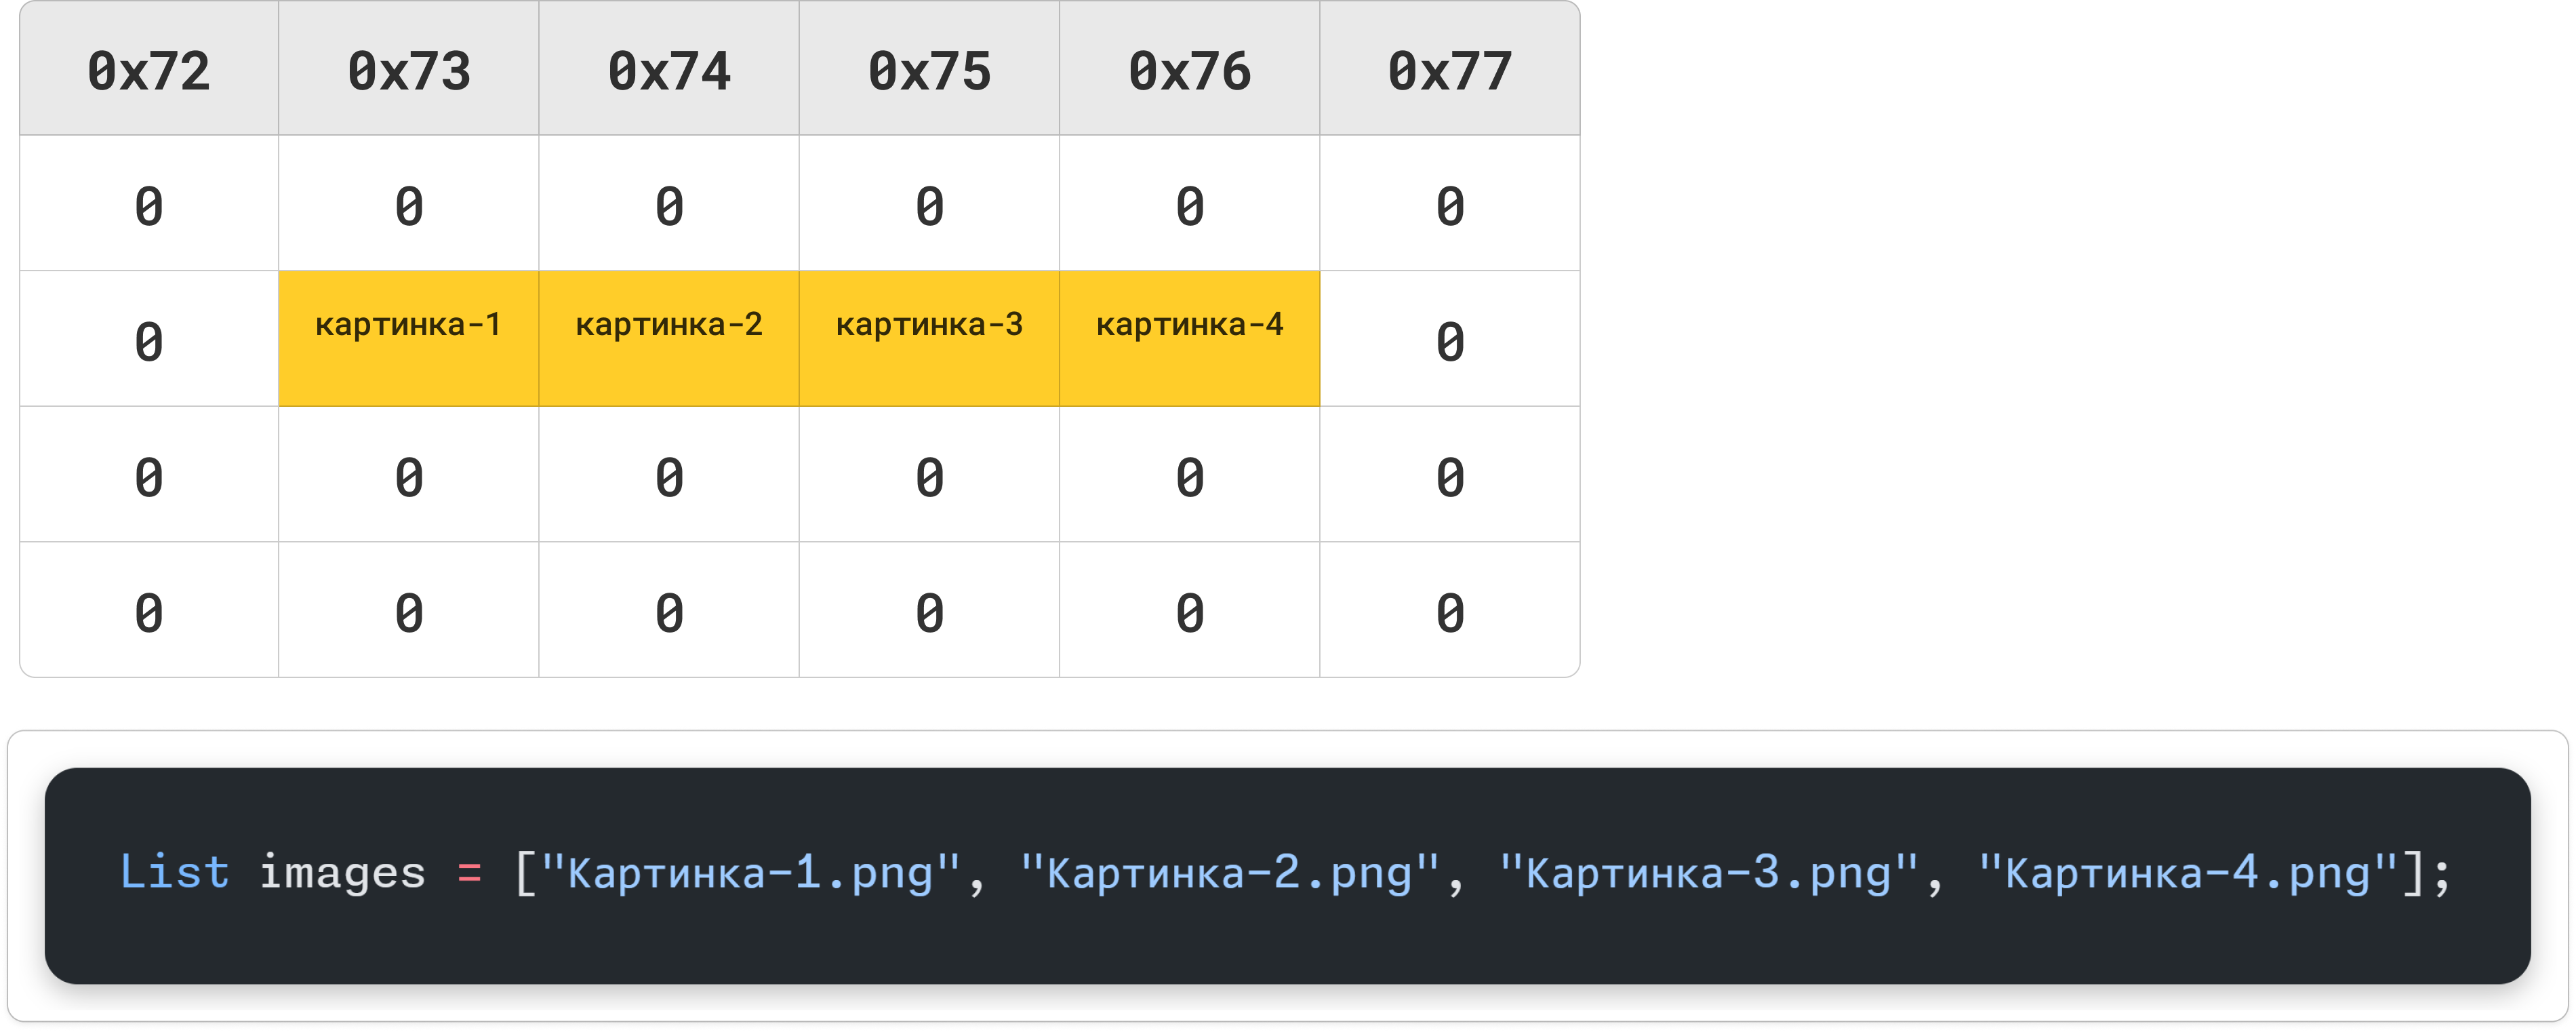
Task: Select the yellow картинка-1 cell
Action: point(409,338)
